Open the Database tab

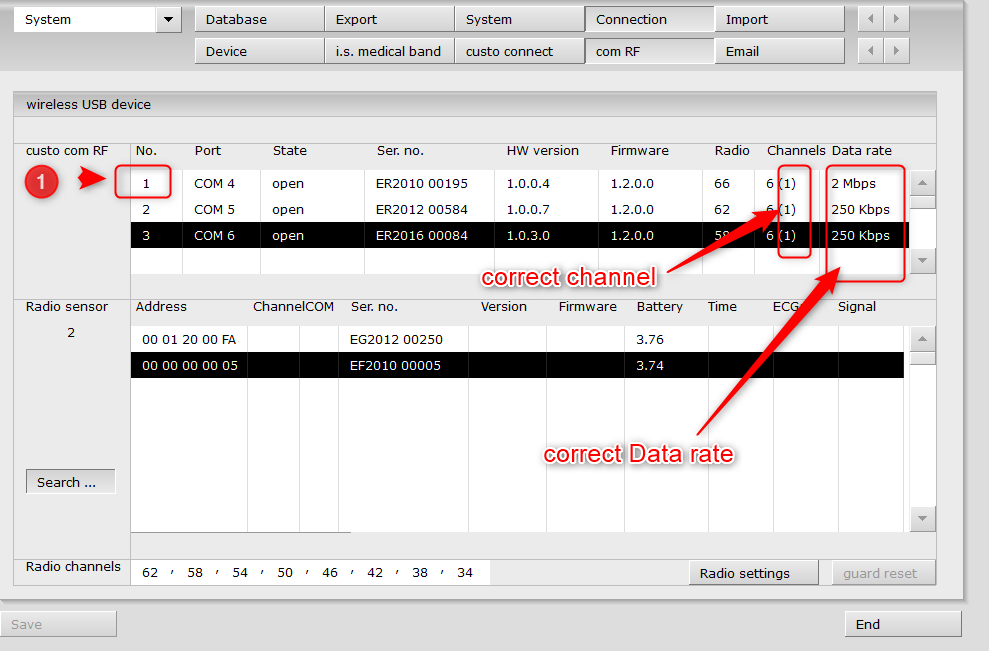[260, 19]
